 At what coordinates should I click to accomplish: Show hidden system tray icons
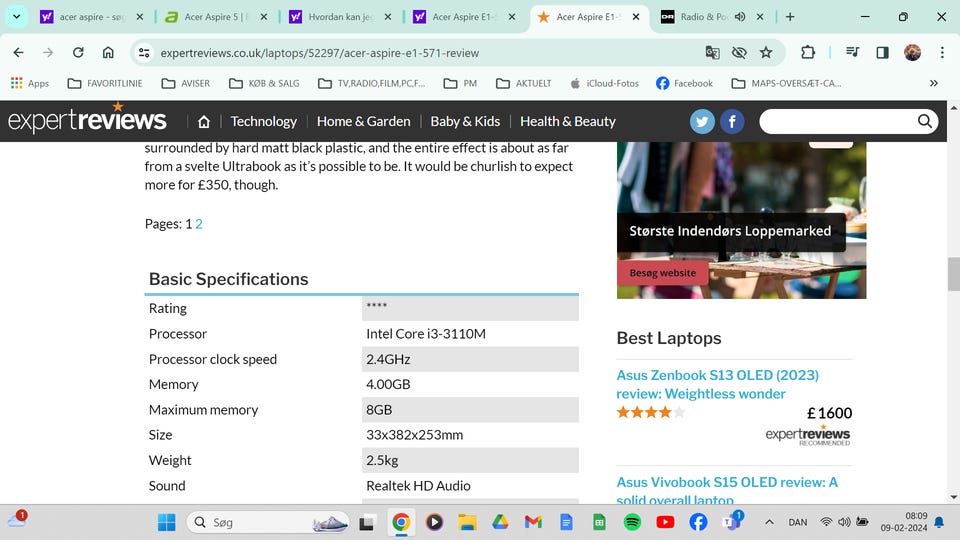coord(769,522)
